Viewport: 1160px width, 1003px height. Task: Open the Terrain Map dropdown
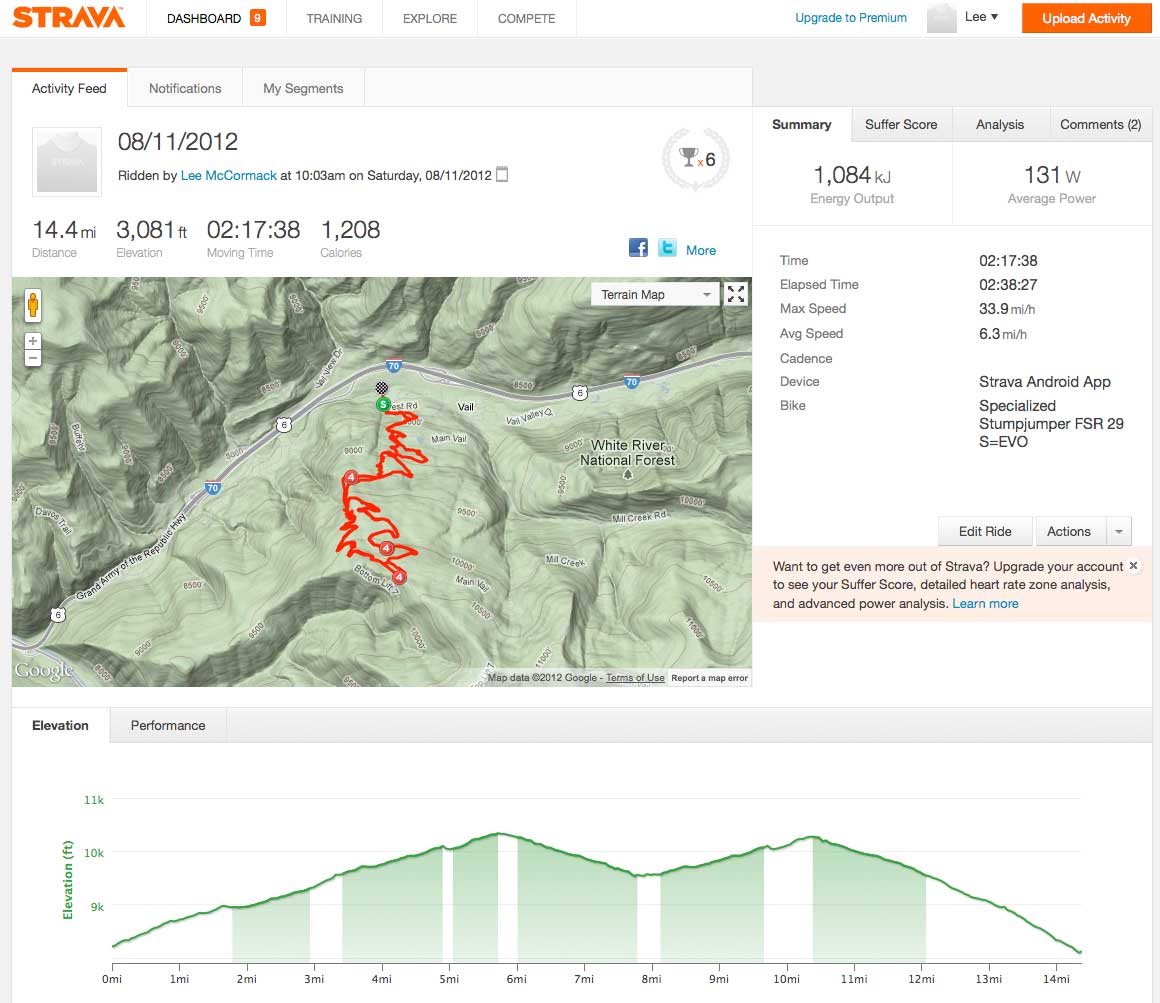[x=655, y=294]
